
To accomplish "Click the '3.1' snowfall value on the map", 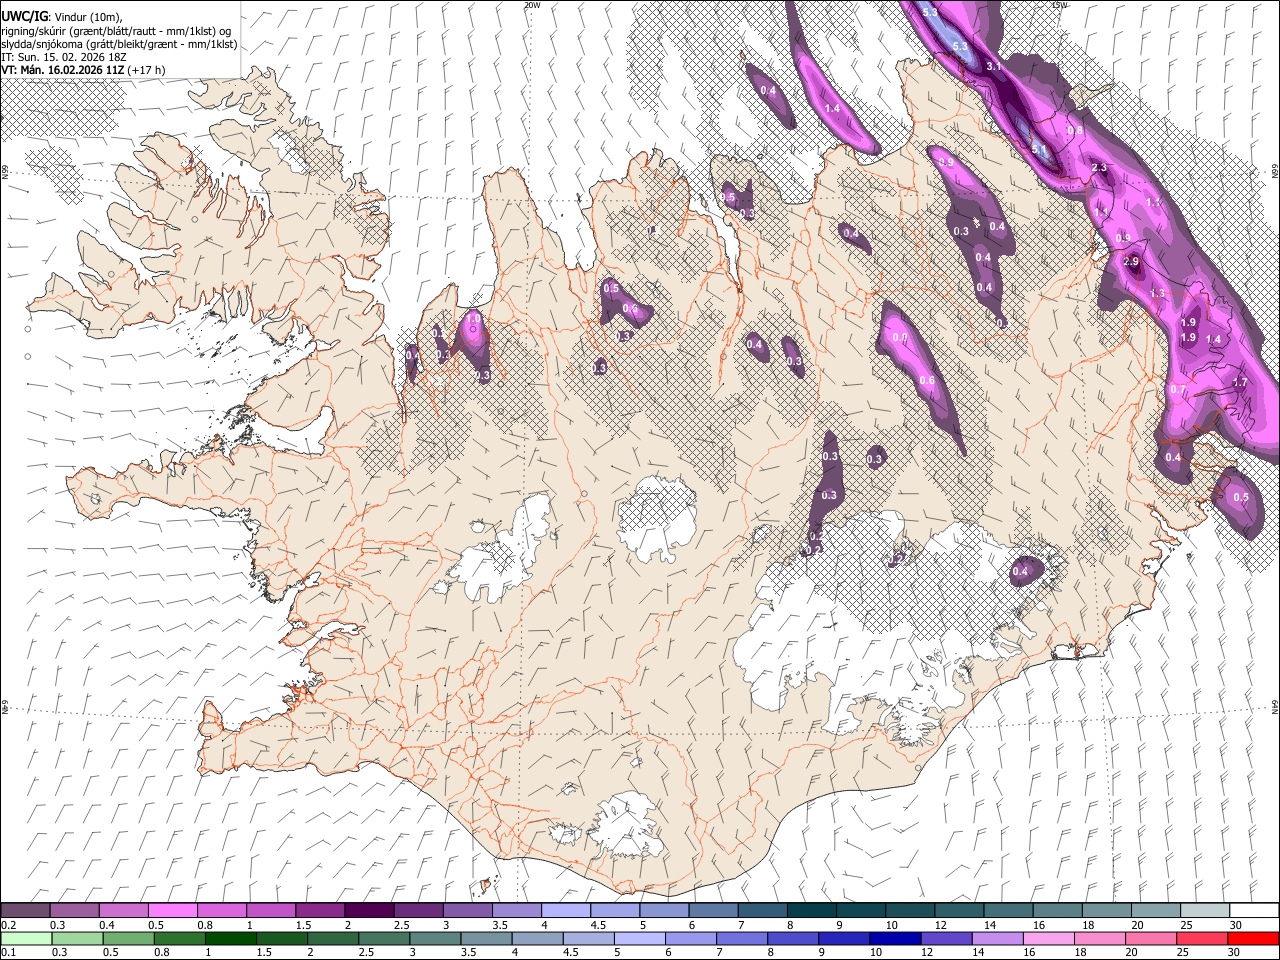I will (x=994, y=66).
